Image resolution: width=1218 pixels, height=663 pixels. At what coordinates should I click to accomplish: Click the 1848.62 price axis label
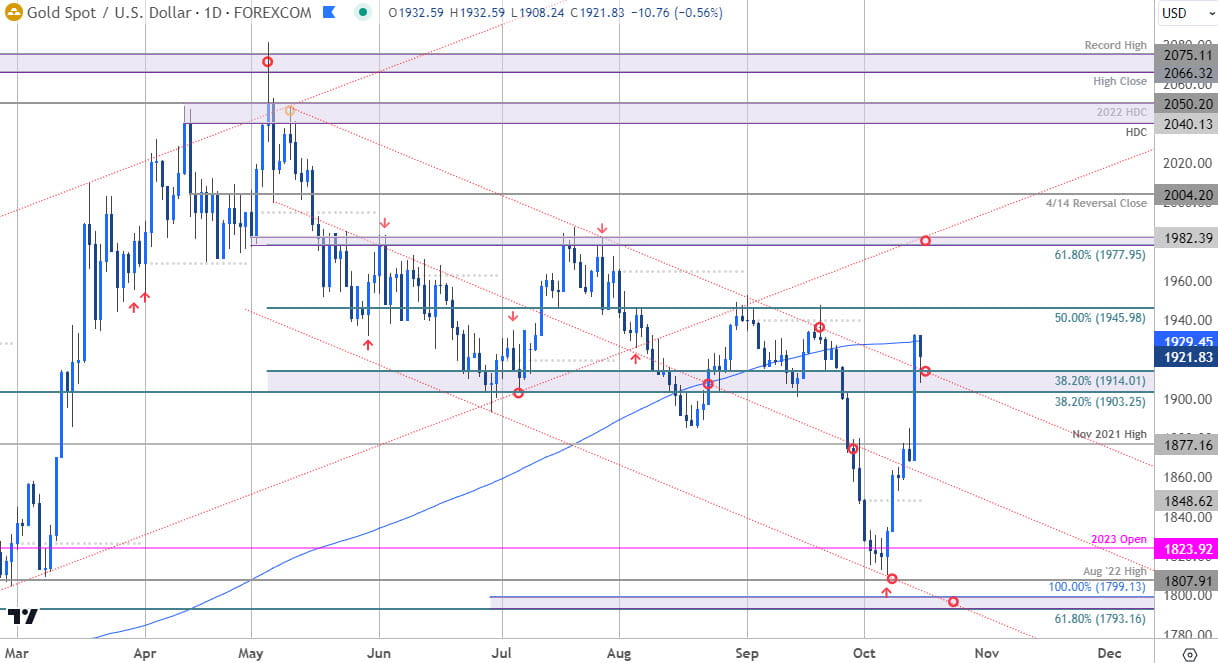click(1185, 499)
